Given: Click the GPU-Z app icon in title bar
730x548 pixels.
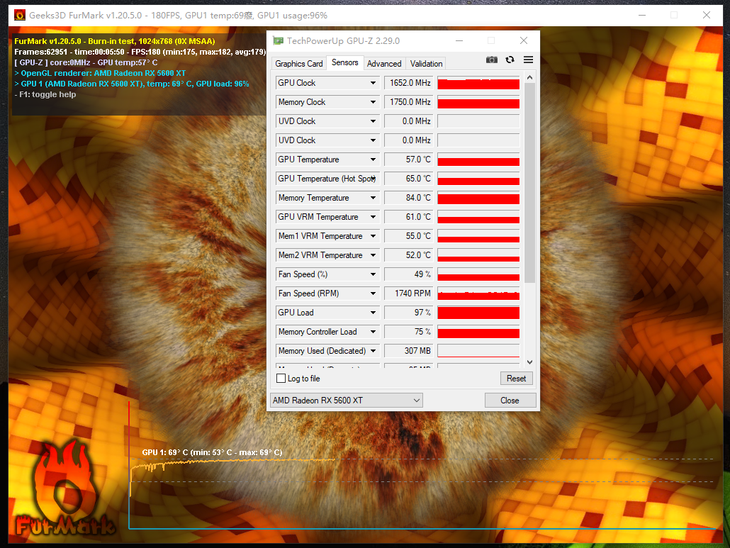Looking at the screenshot, I should coord(278,41).
